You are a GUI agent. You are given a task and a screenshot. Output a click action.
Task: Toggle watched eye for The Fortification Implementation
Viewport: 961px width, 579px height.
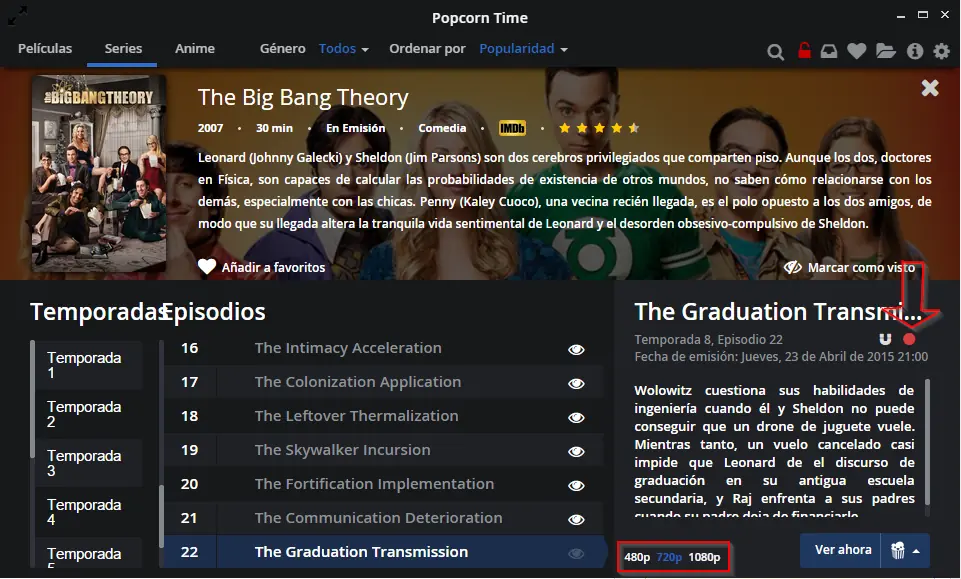(x=576, y=485)
